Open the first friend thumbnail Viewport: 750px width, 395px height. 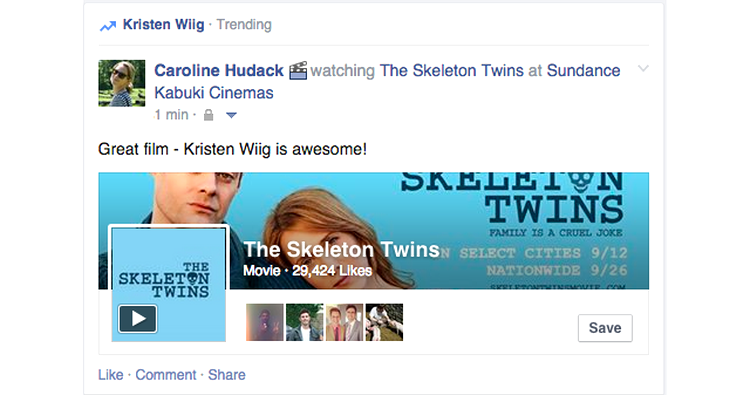pyautogui.click(x=265, y=322)
